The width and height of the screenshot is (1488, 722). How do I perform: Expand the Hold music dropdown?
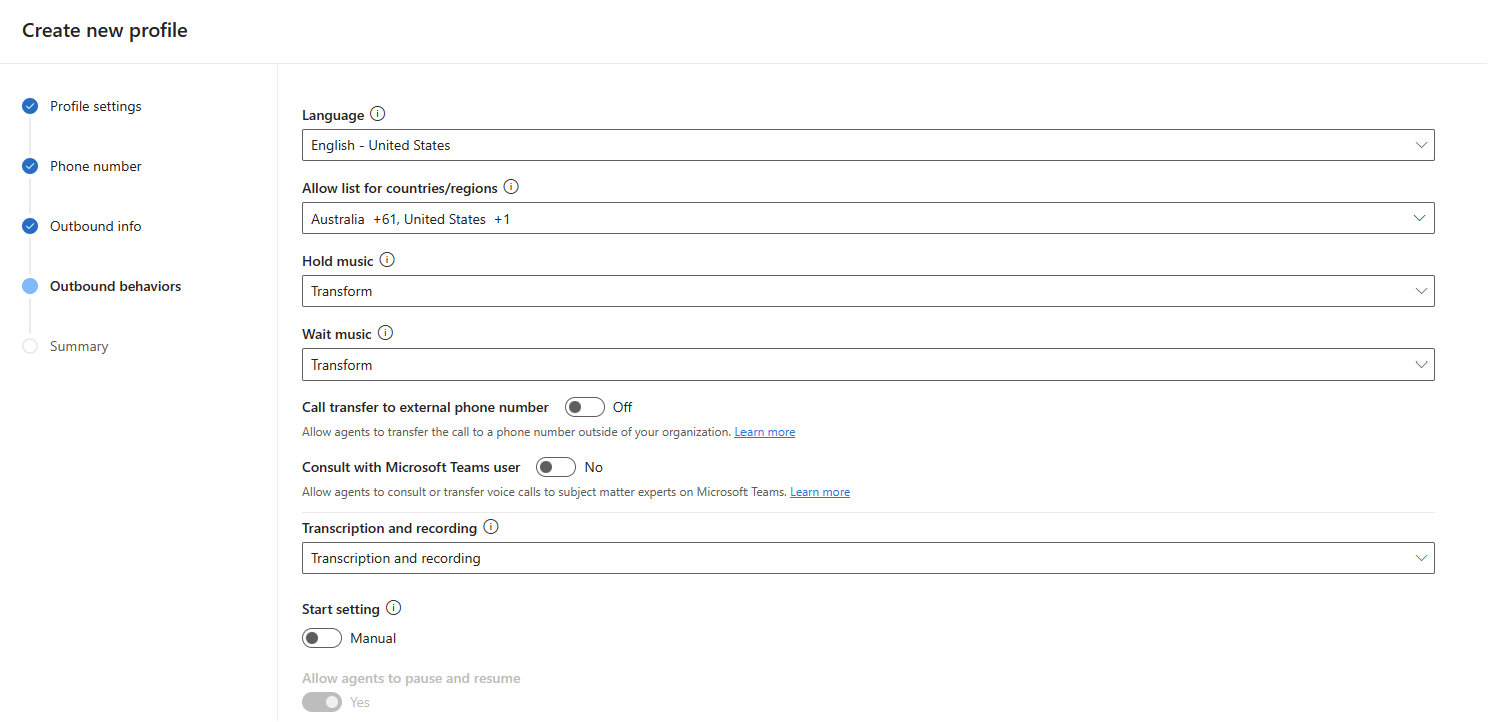867,291
